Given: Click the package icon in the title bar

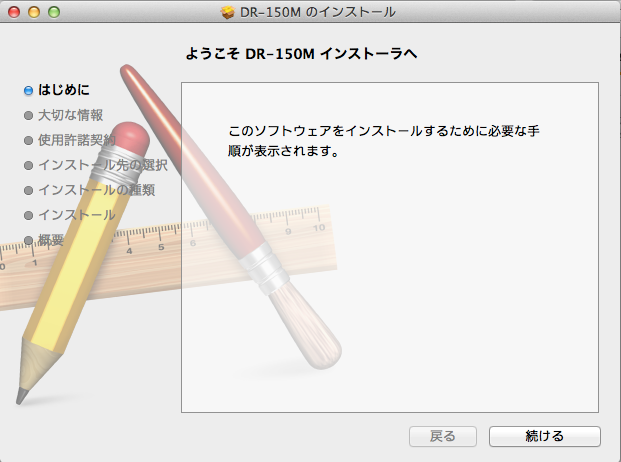Looking at the screenshot, I should [x=228, y=12].
